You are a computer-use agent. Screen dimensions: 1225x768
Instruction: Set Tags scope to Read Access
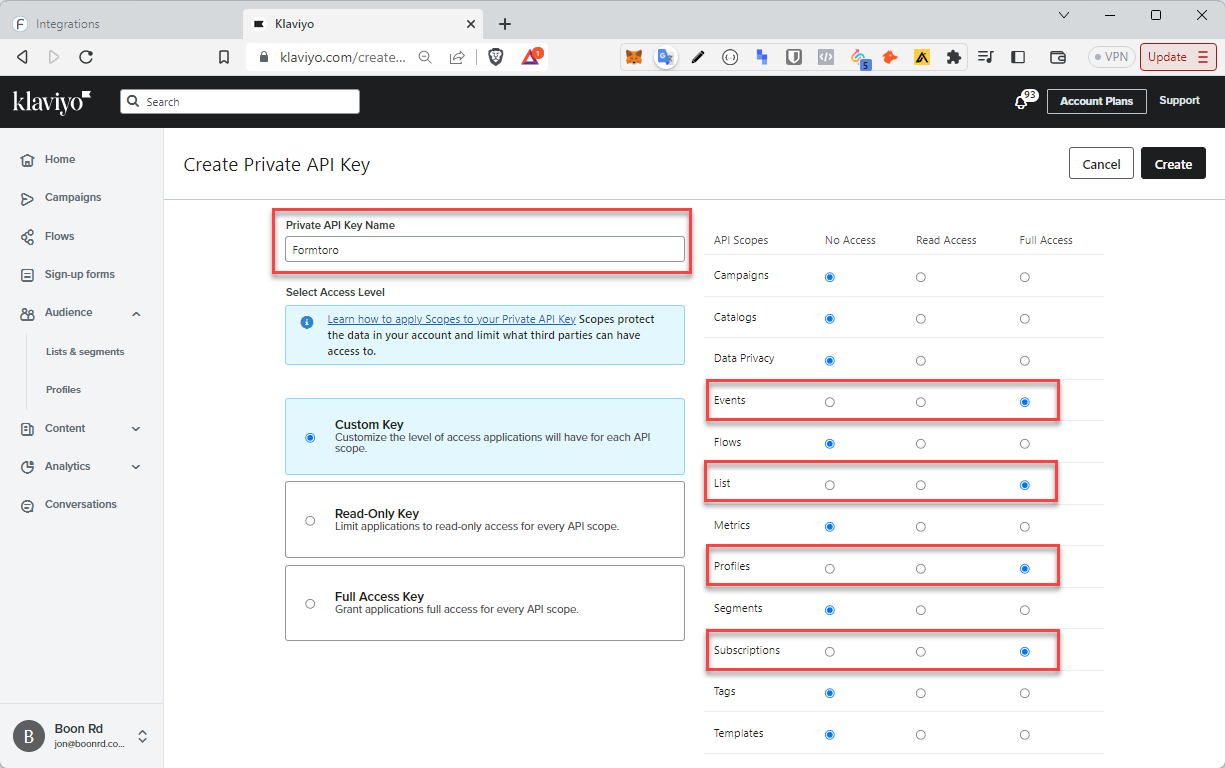point(920,693)
